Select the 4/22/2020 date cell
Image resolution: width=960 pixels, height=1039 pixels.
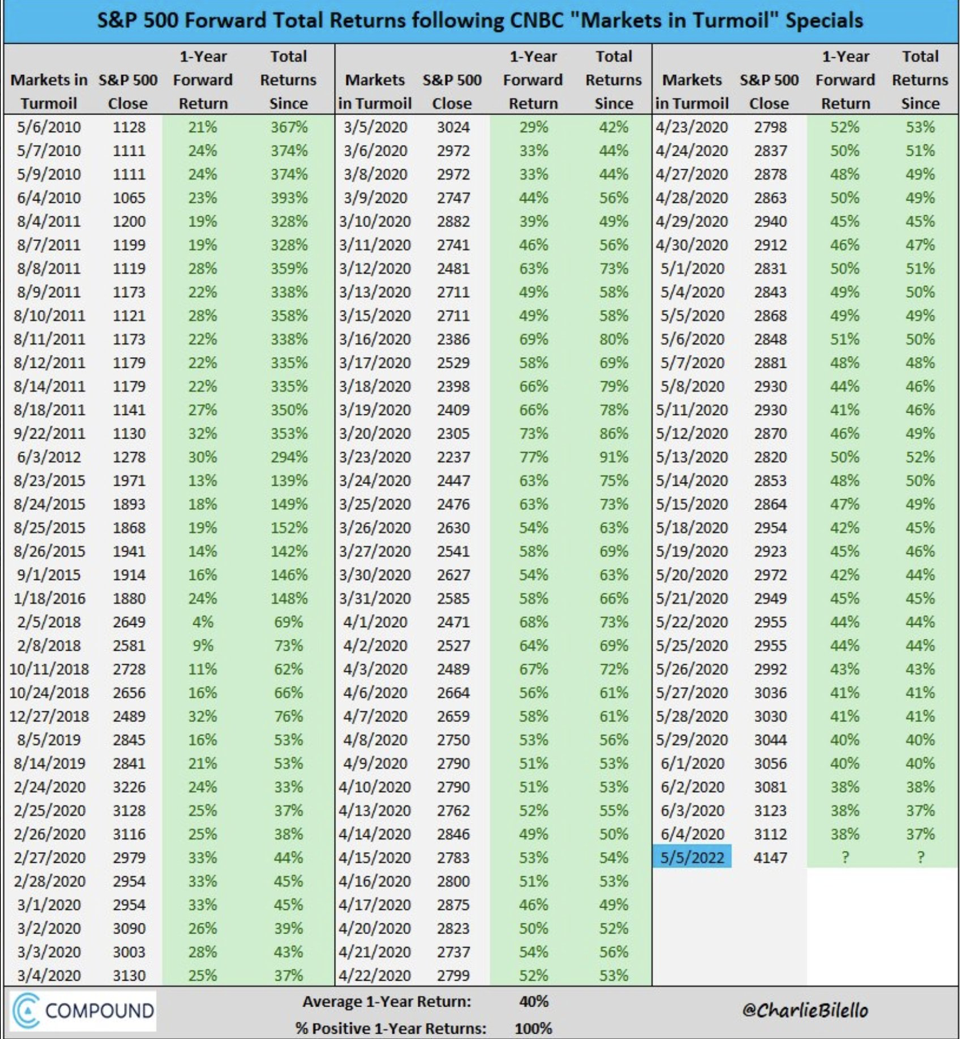(375, 975)
